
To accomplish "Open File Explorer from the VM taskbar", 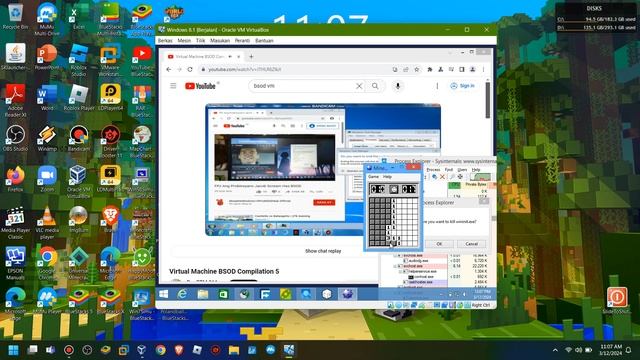I will tap(203, 294).
